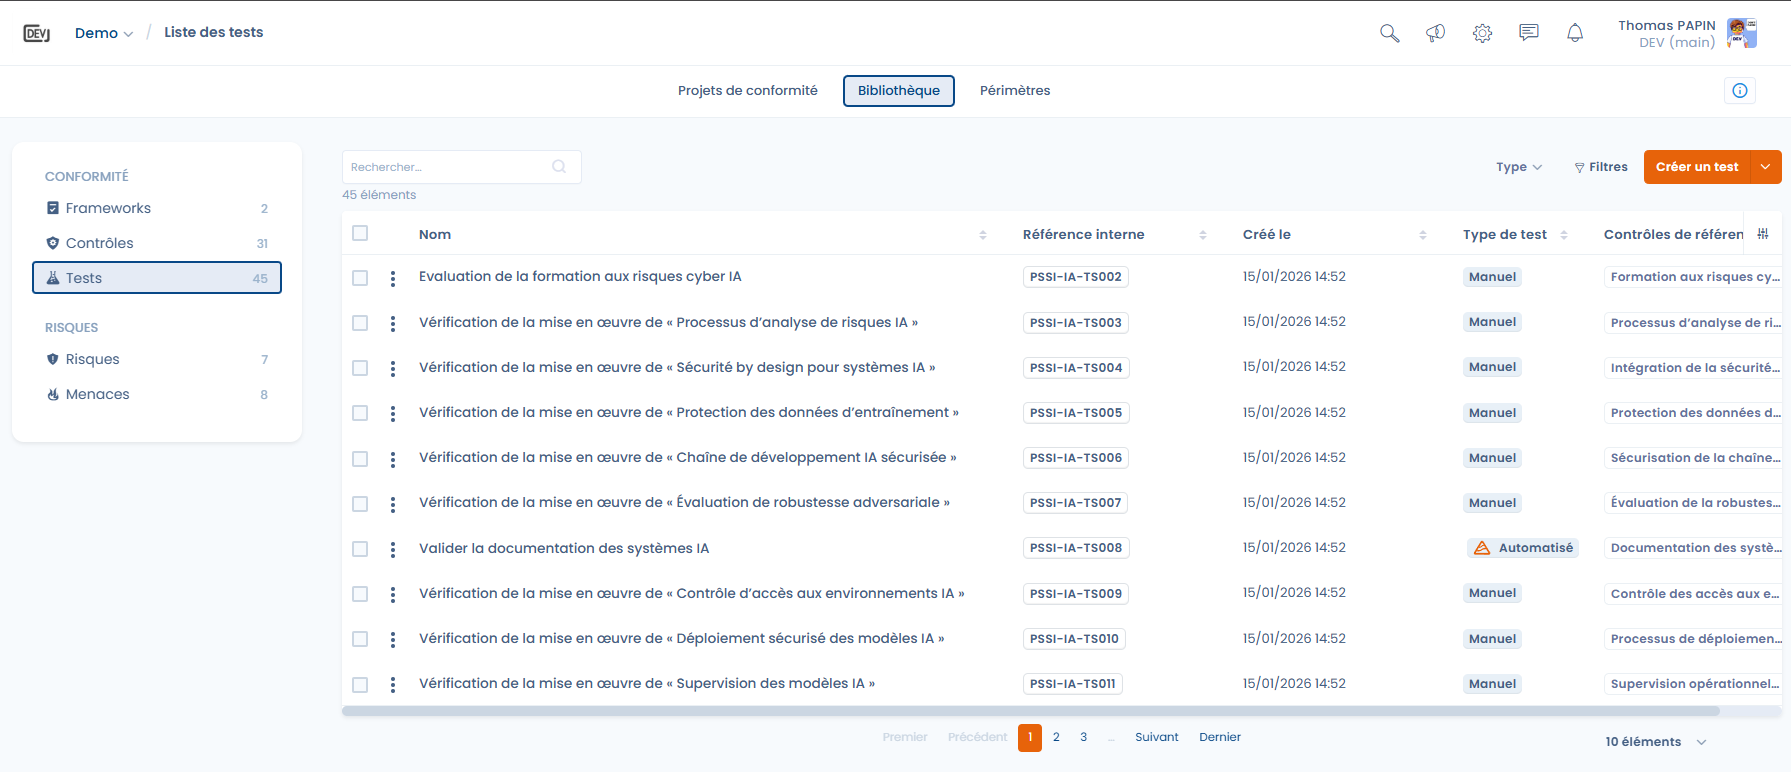Expand the 10 éléments page size selector

click(1655, 742)
